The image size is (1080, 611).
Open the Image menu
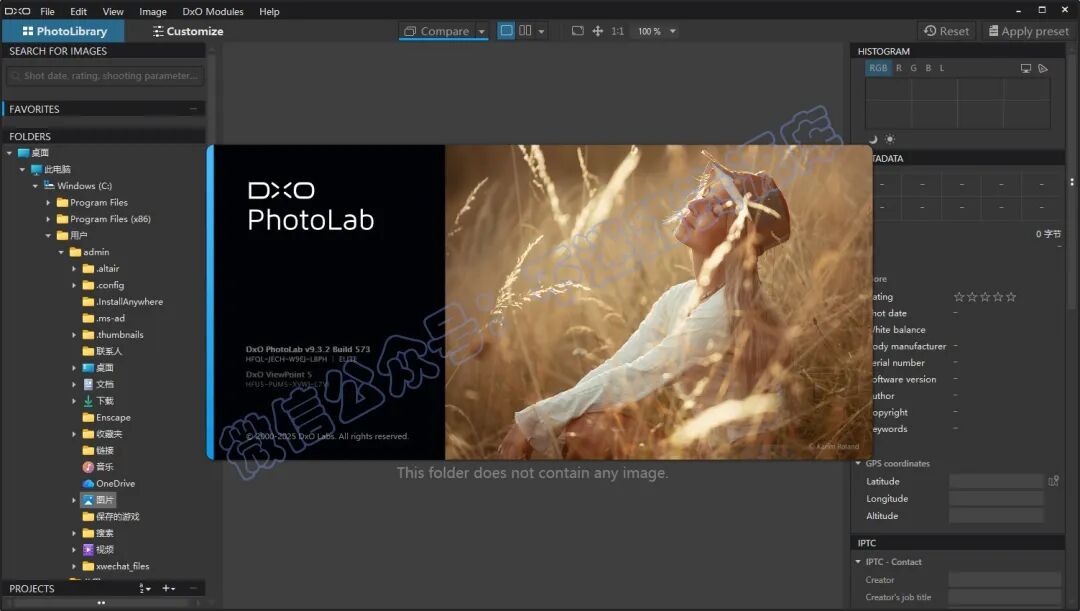tap(153, 11)
